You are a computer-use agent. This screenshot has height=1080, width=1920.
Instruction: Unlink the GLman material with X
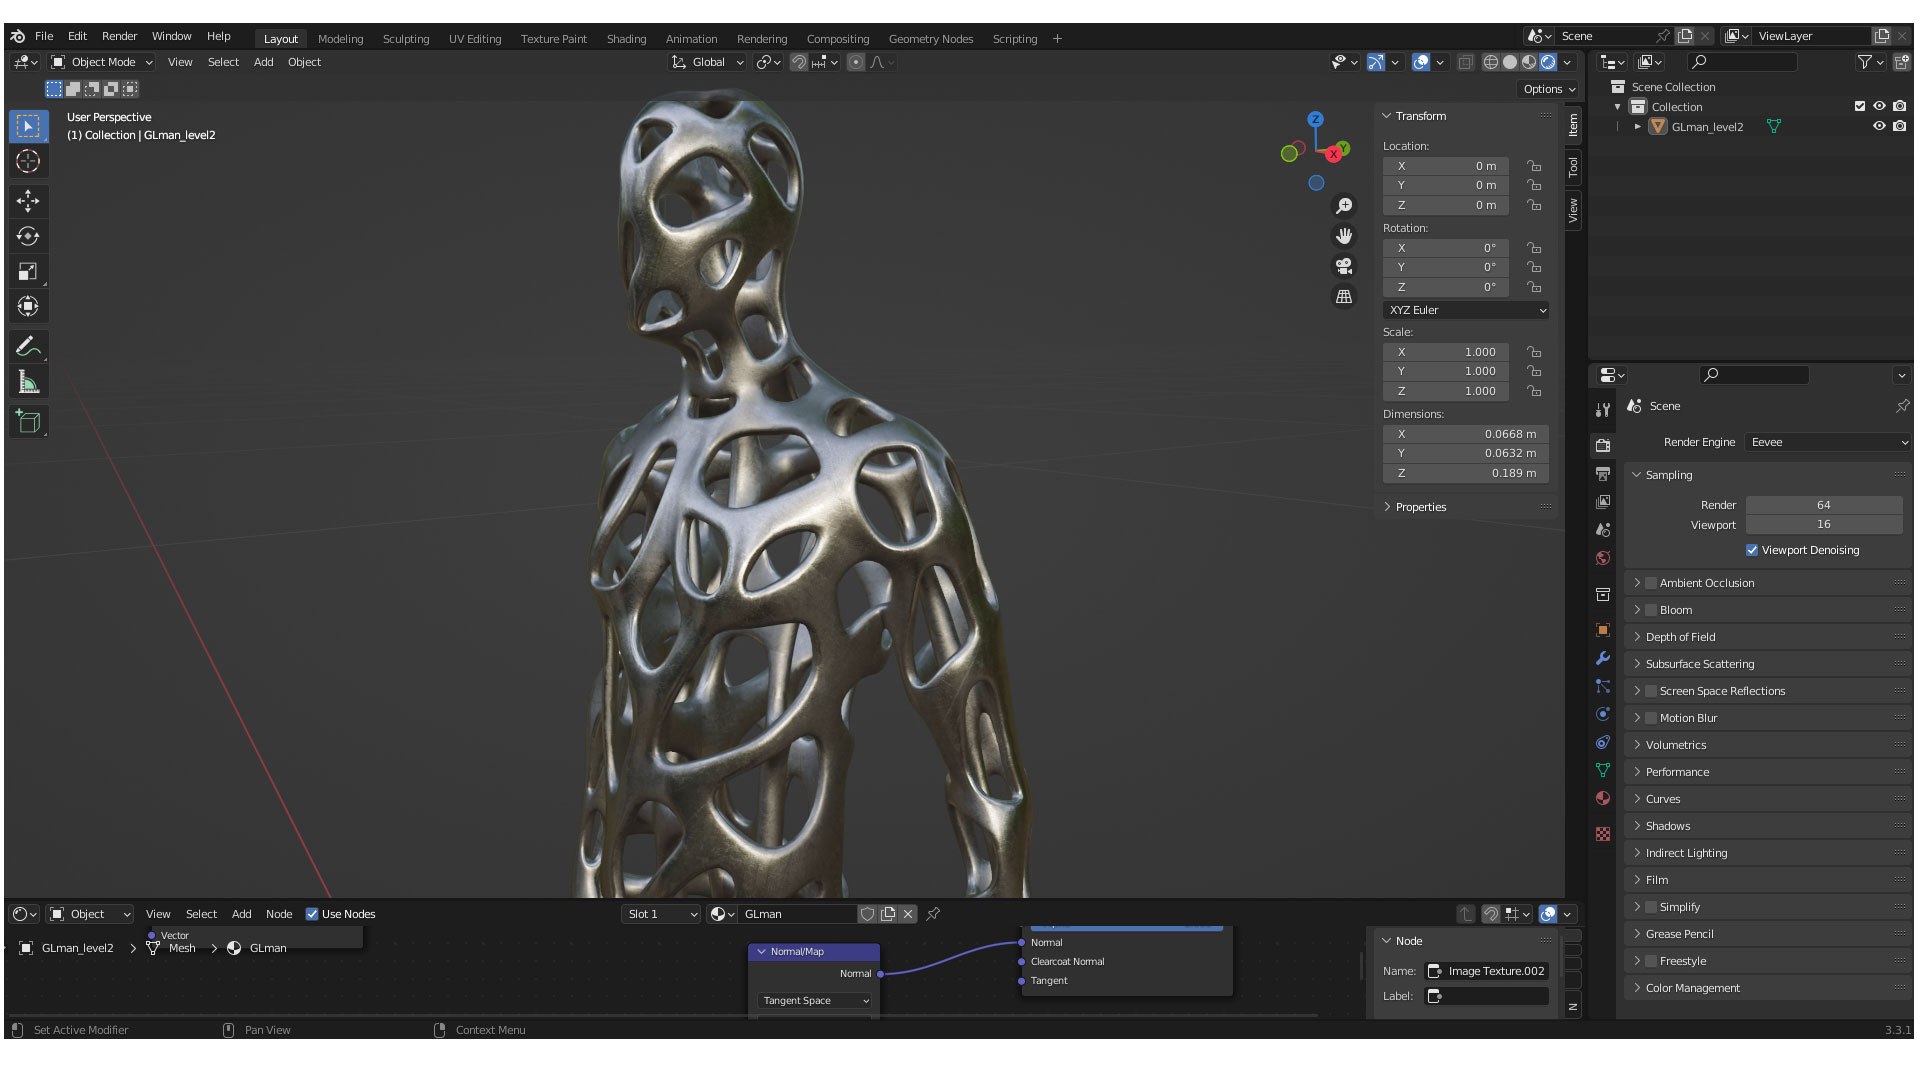[908, 914]
